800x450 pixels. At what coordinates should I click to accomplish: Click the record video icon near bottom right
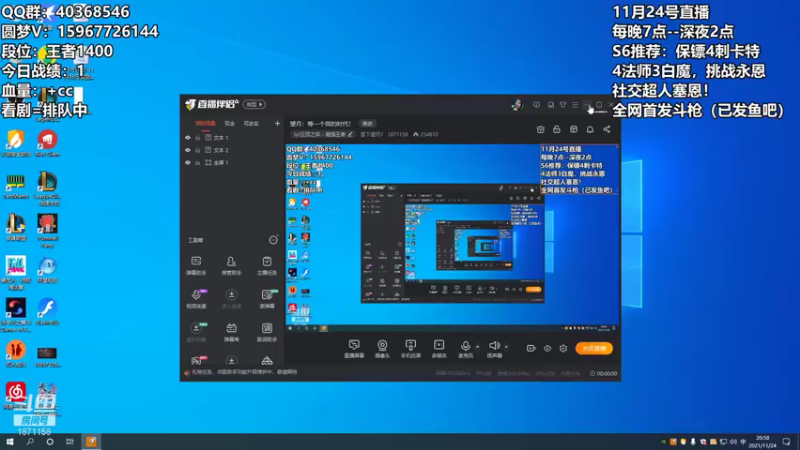tap(531, 348)
